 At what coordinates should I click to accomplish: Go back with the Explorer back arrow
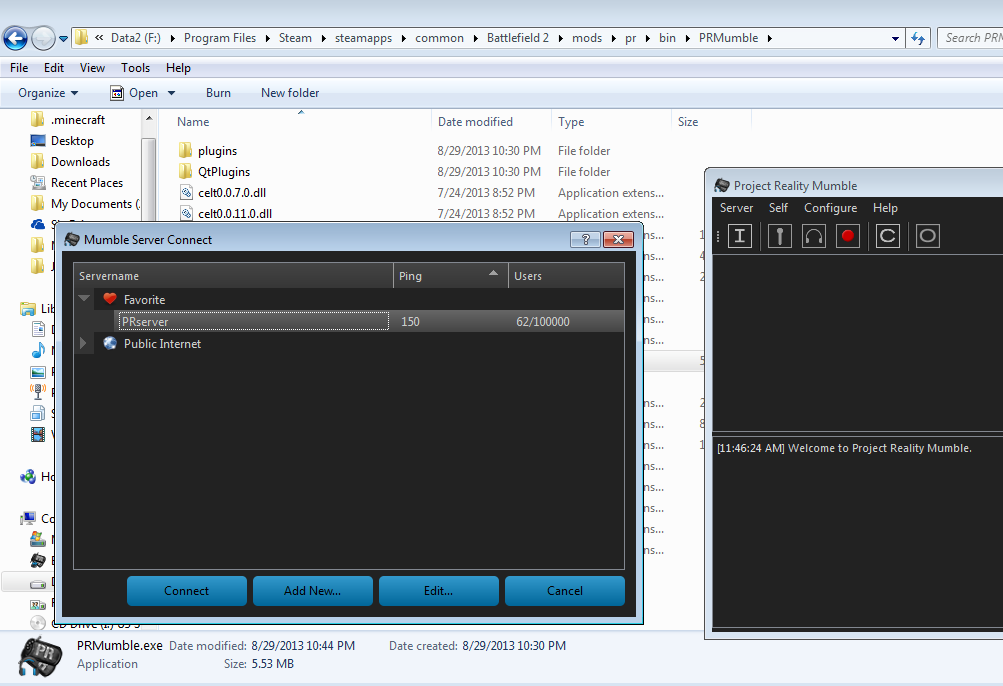tap(15, 38)
